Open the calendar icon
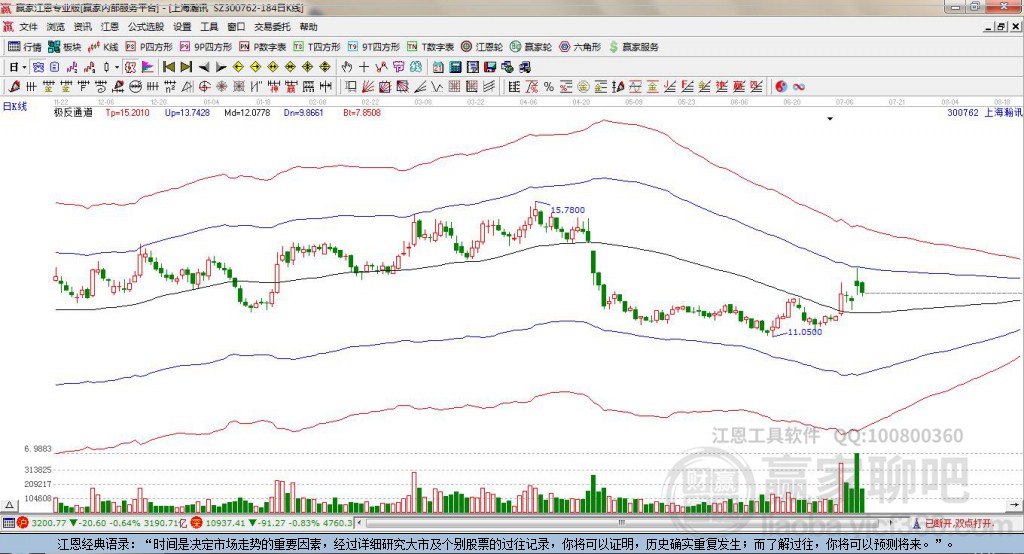This screenshot has width=1024, height=554. pyautogui.click(x=438, y=67)
